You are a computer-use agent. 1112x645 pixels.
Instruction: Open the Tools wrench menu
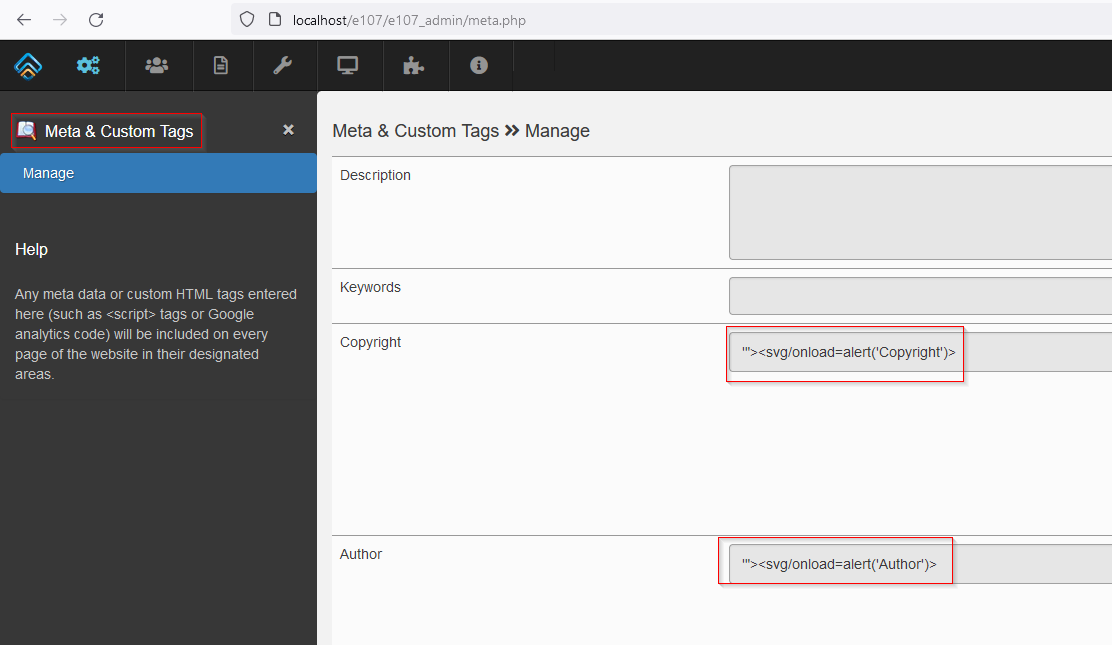point(285,65)
